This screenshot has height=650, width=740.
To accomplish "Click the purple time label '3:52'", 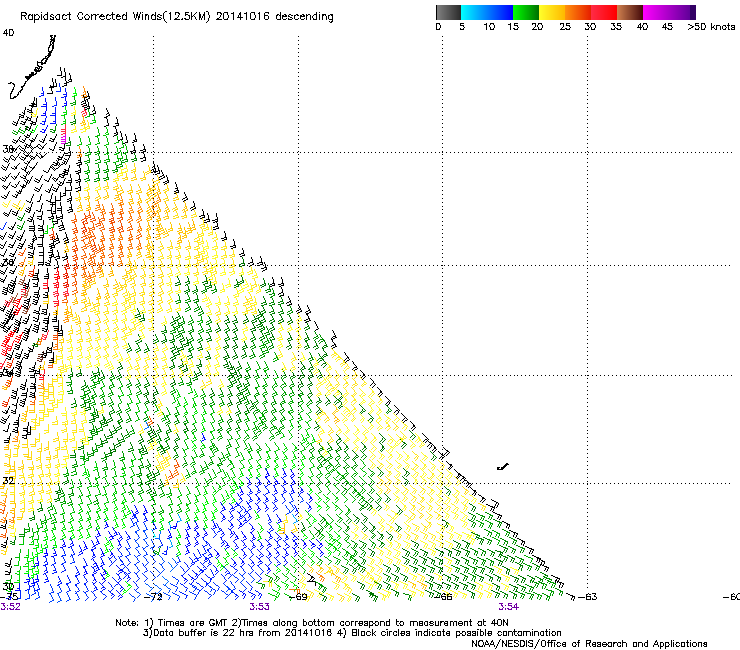I will pos(10,607).
